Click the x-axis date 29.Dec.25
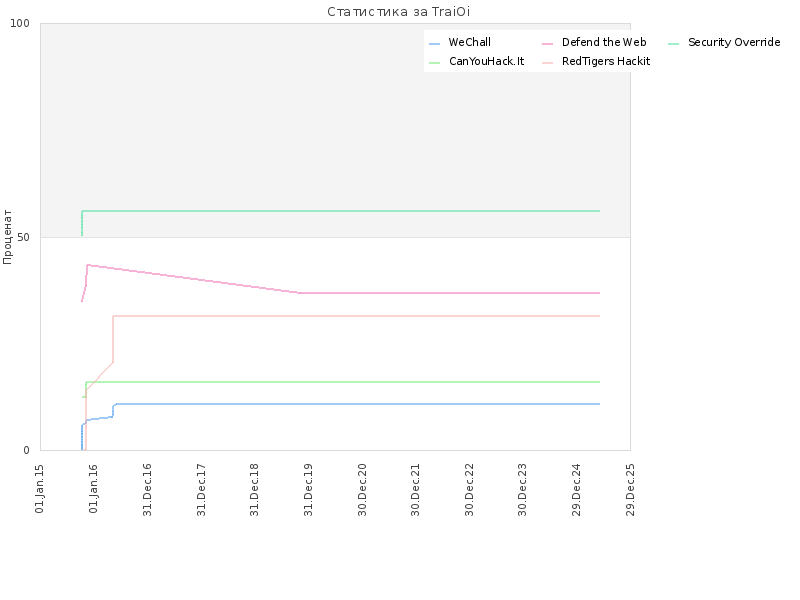The image size is (800, 600). click(x=630, y=490)
